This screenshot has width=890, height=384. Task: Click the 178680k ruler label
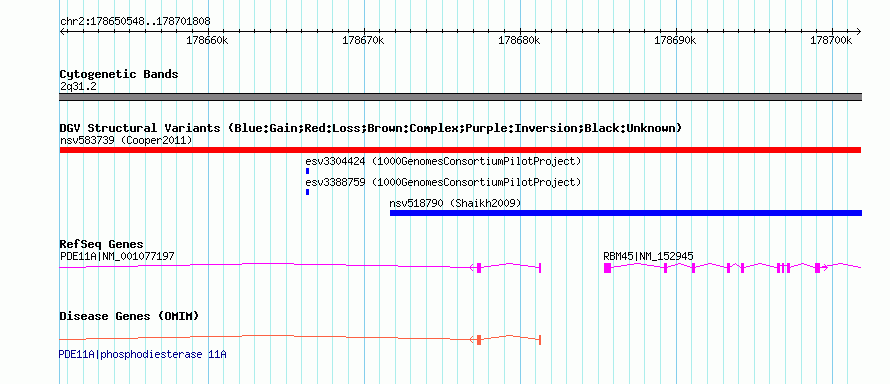[x=519, y=41]
